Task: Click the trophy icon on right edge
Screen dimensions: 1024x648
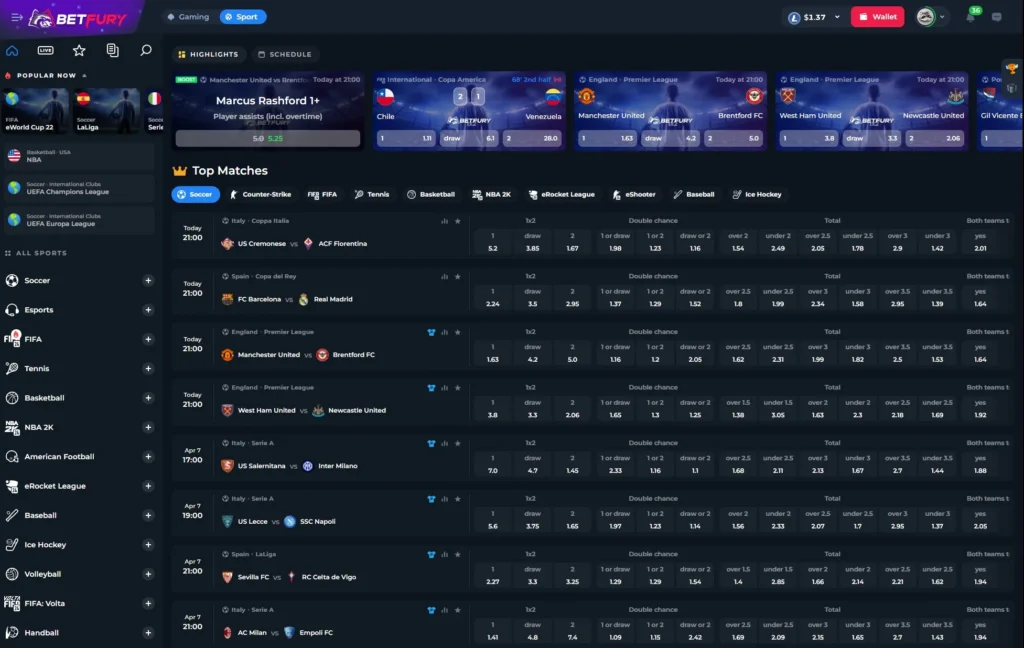Action: [1012, 68]
